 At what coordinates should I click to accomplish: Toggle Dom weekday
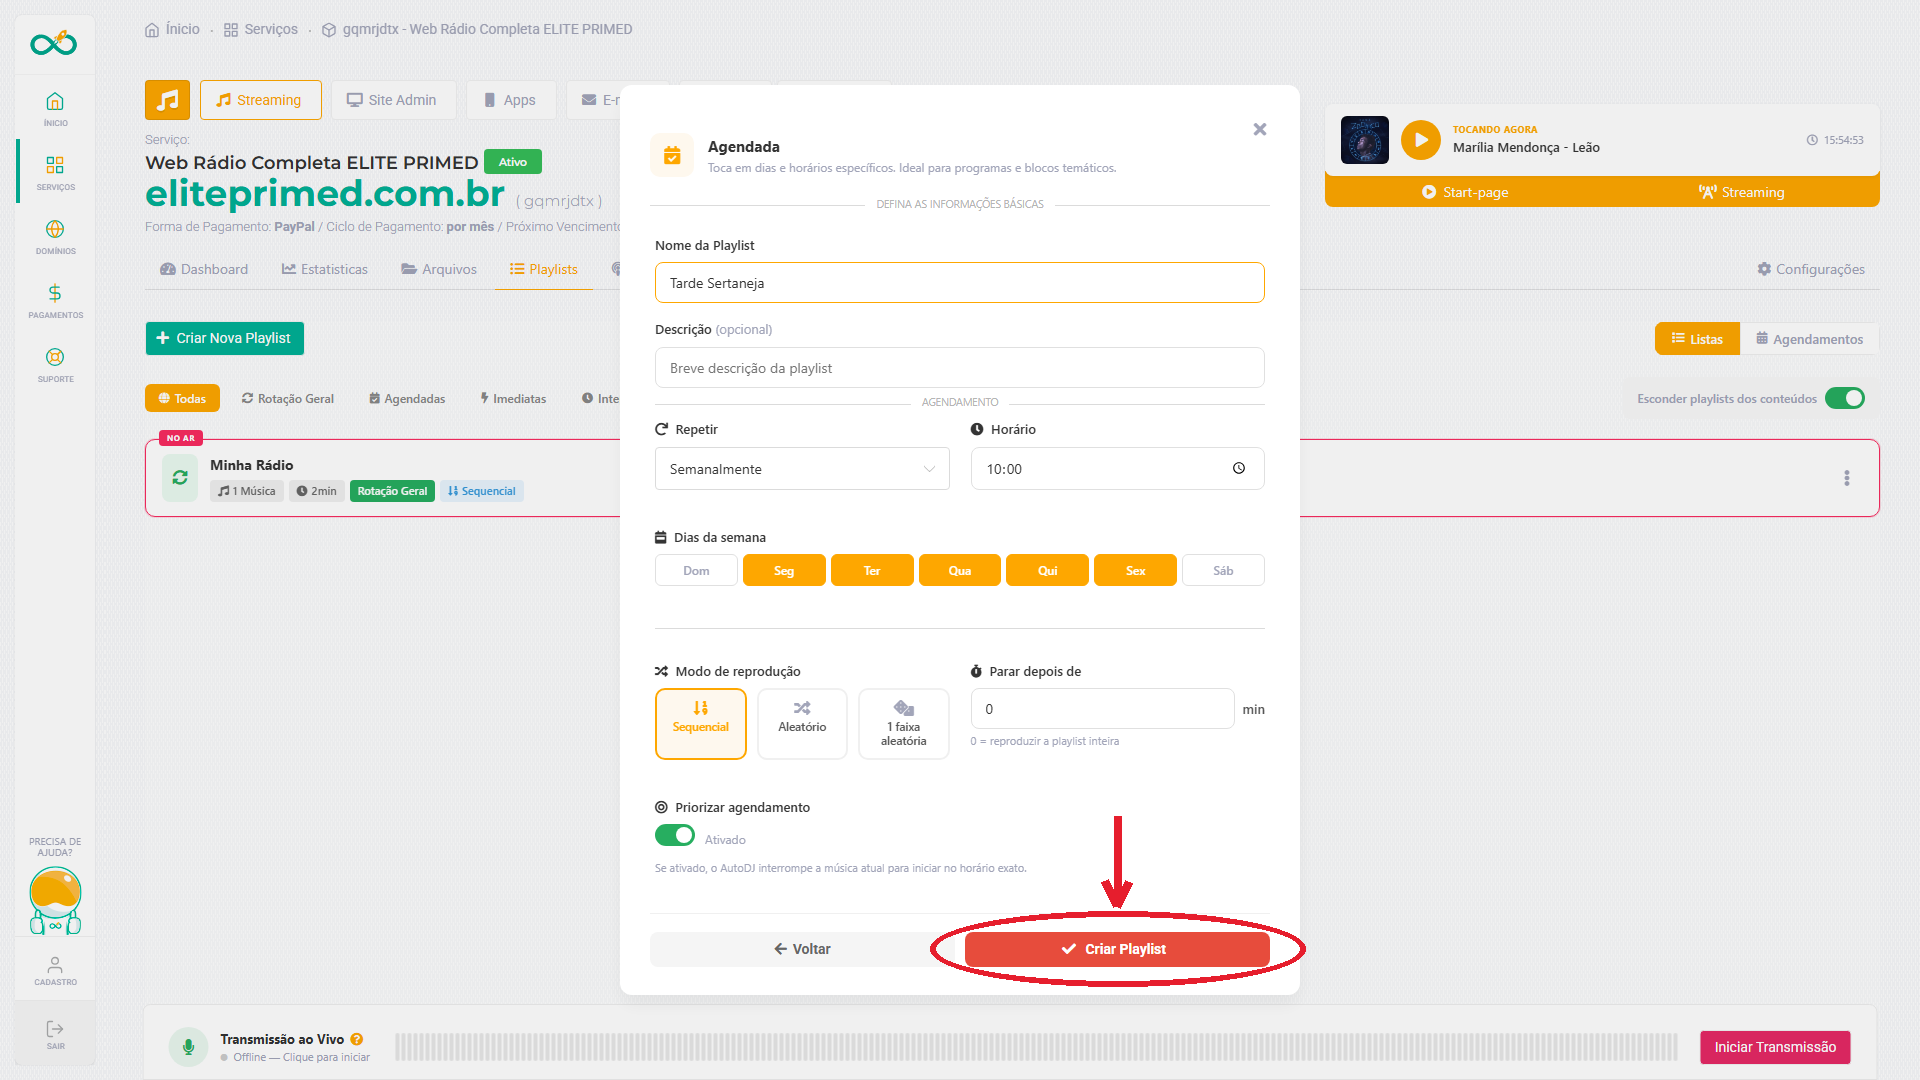coord(696,570)
